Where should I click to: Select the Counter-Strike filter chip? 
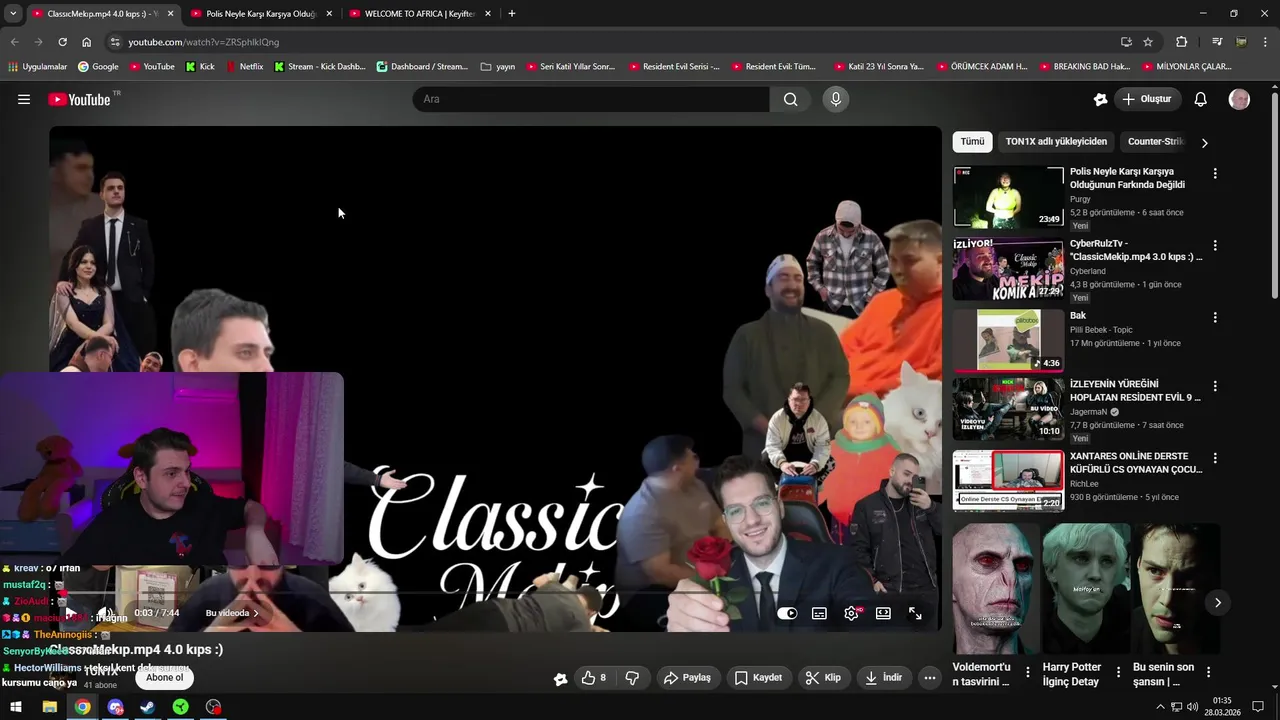coord(1155,142)
